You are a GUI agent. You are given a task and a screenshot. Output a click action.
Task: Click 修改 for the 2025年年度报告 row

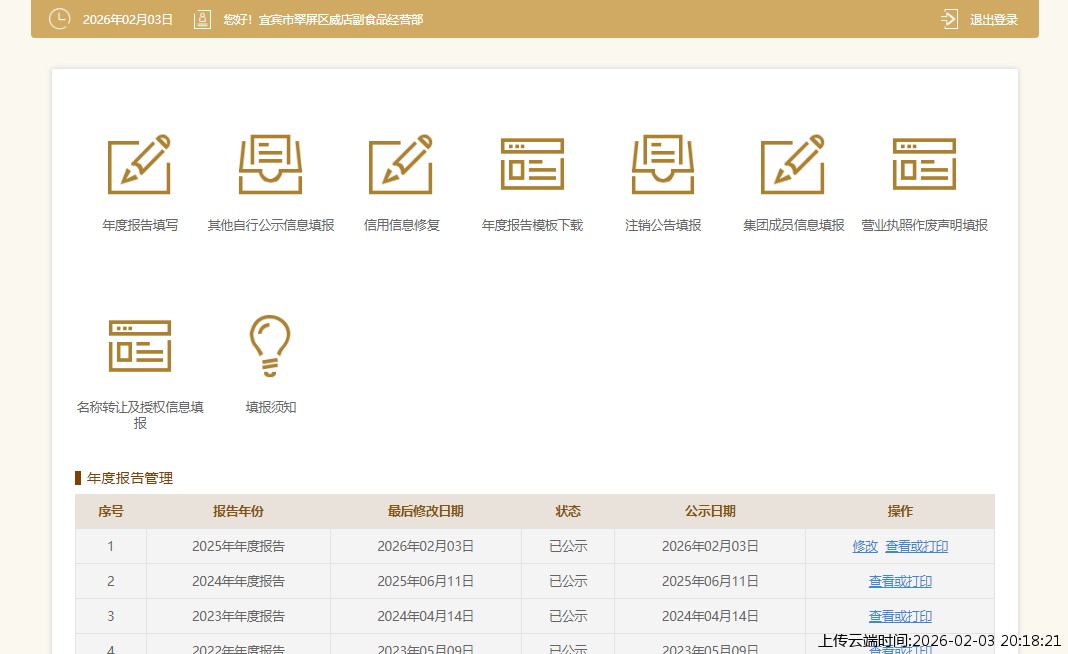tap(864, 546)
